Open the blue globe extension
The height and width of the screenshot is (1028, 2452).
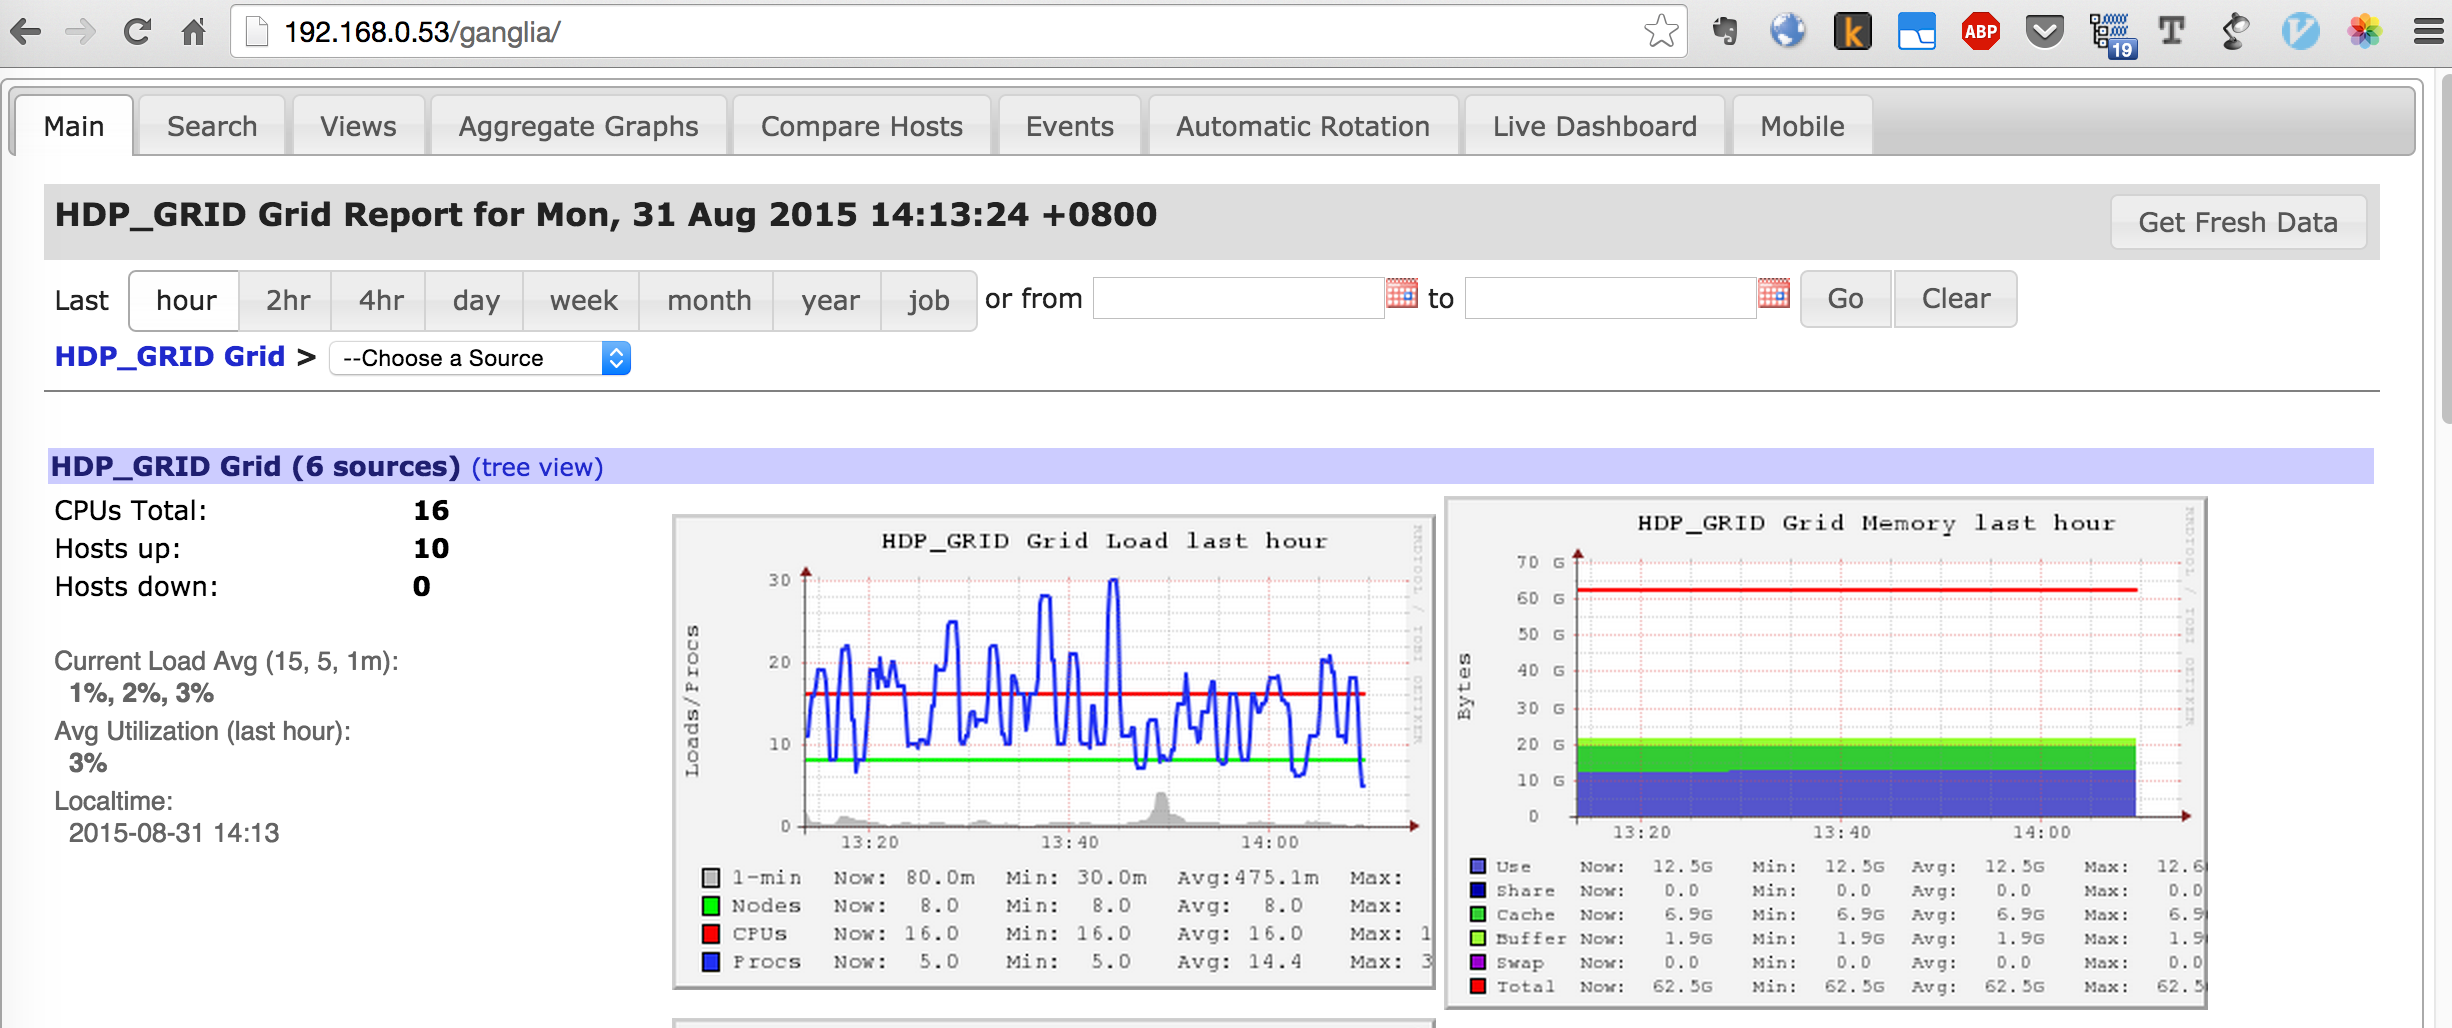(1788, 31)
